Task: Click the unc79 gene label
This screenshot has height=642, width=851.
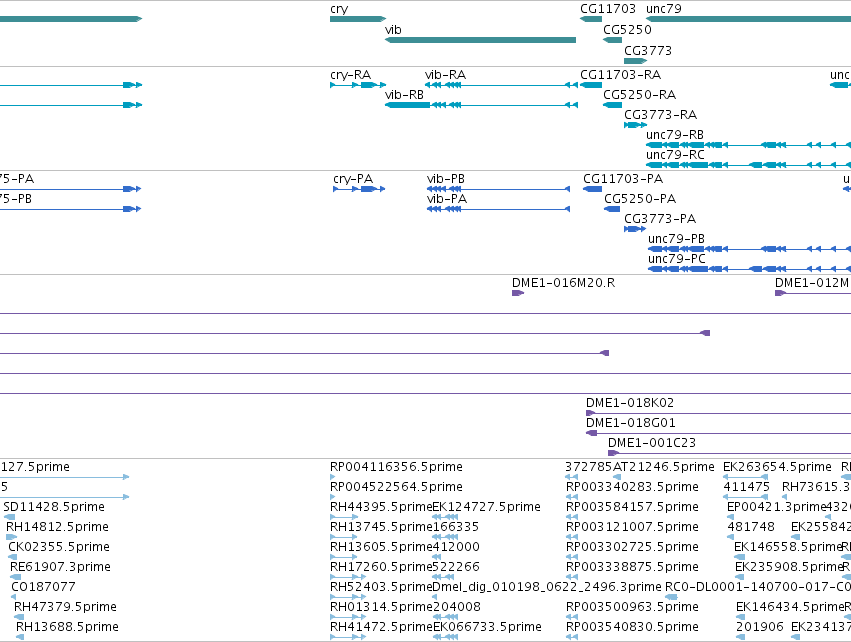Action: click(663, 9)
